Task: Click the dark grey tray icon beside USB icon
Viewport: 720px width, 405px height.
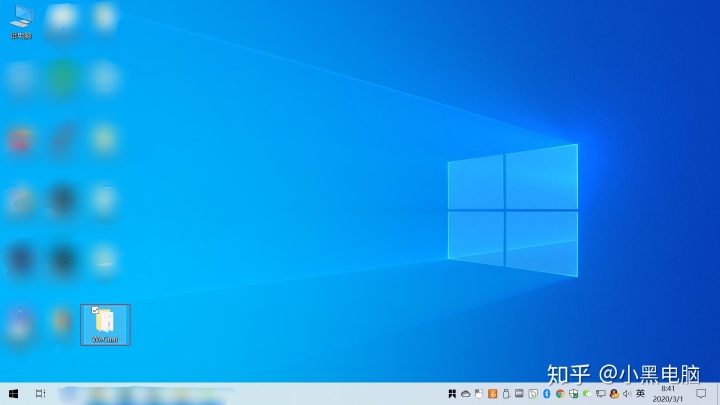Action: click(x=519, y=393)
